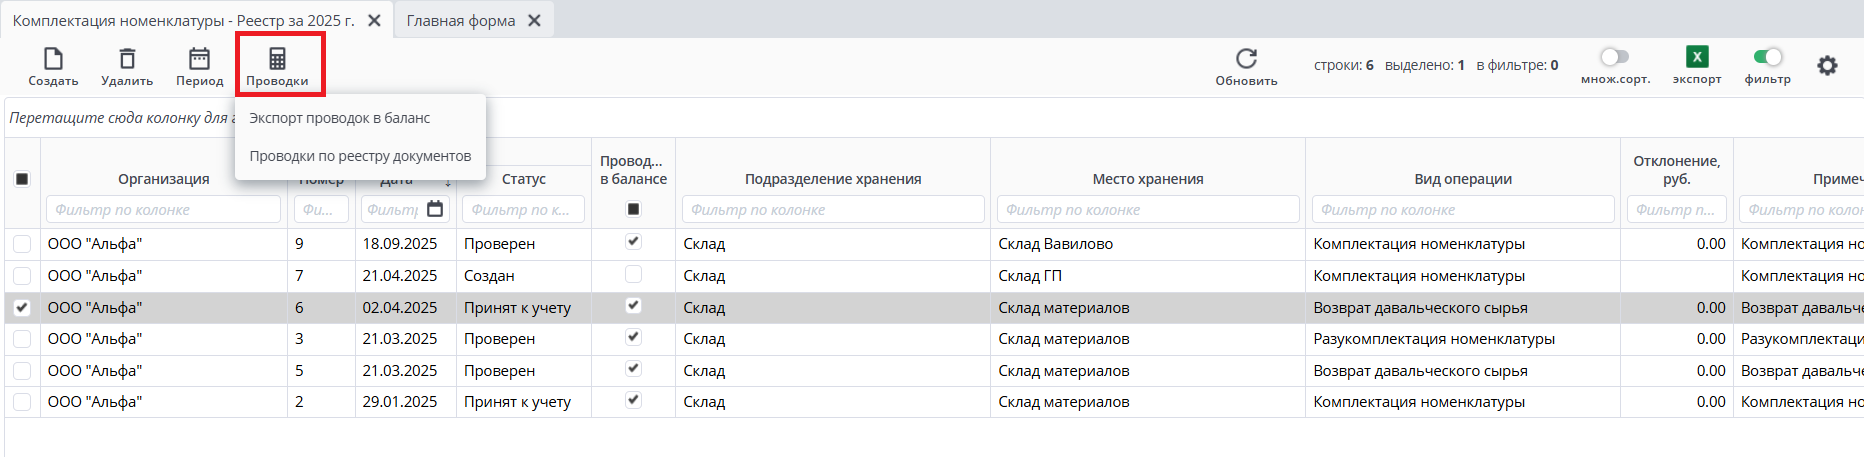Switch to the Главная форма tab
Screen dimensions: 1864x457
point(461,21)
